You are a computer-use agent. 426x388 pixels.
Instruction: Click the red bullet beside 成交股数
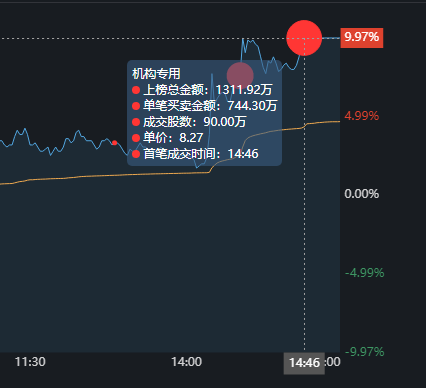[x=136, y=122]
